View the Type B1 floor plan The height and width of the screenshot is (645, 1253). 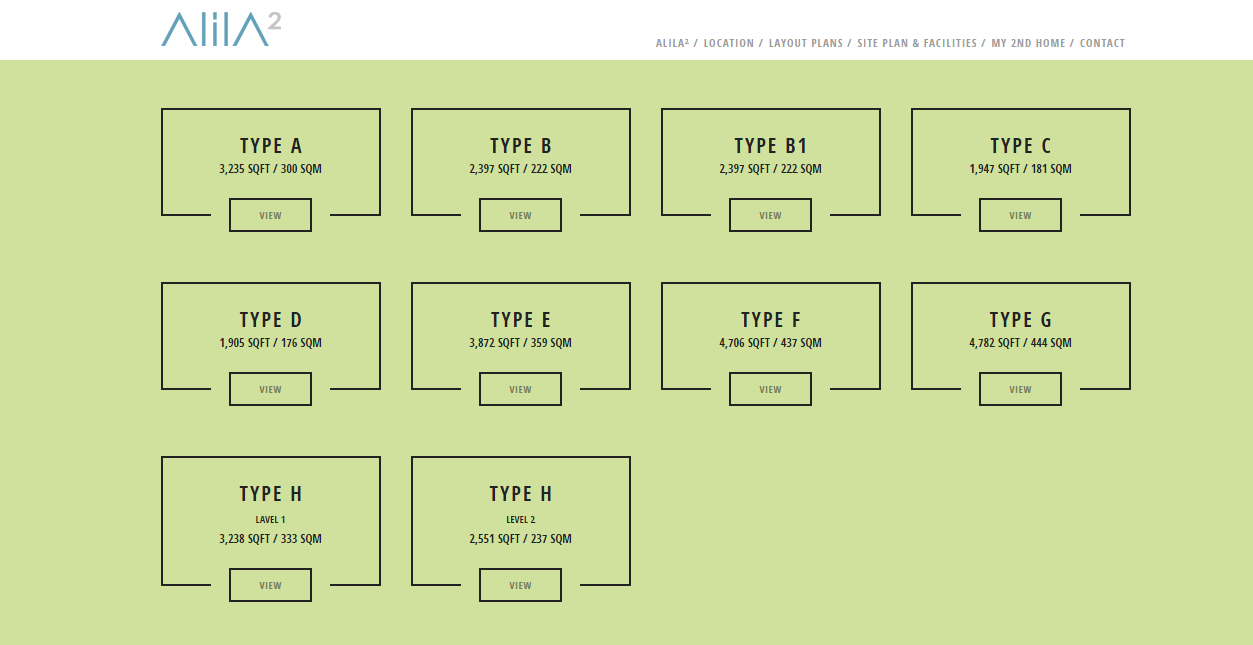pyautogui.click(x=770, y=215)
